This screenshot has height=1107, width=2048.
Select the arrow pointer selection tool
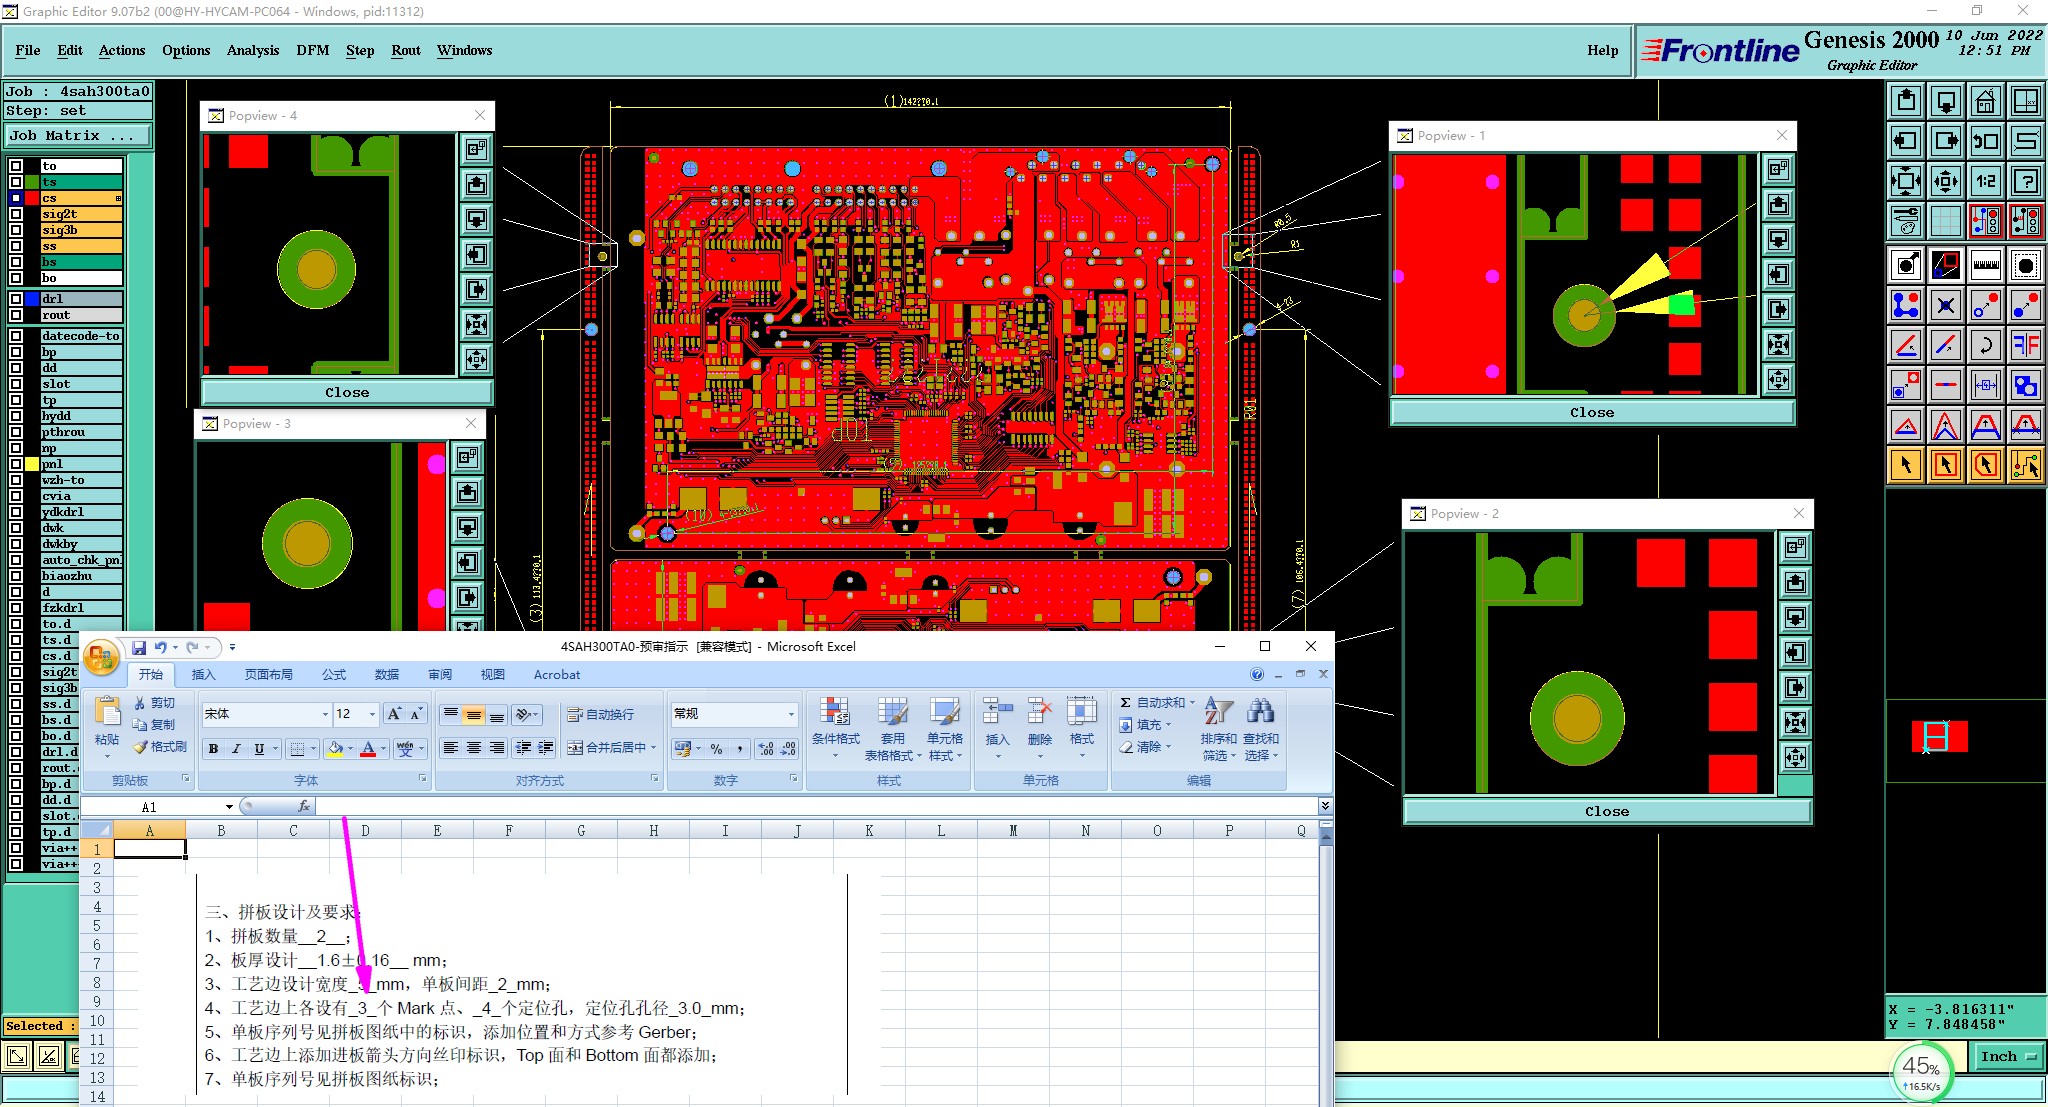coord(1905,464)
